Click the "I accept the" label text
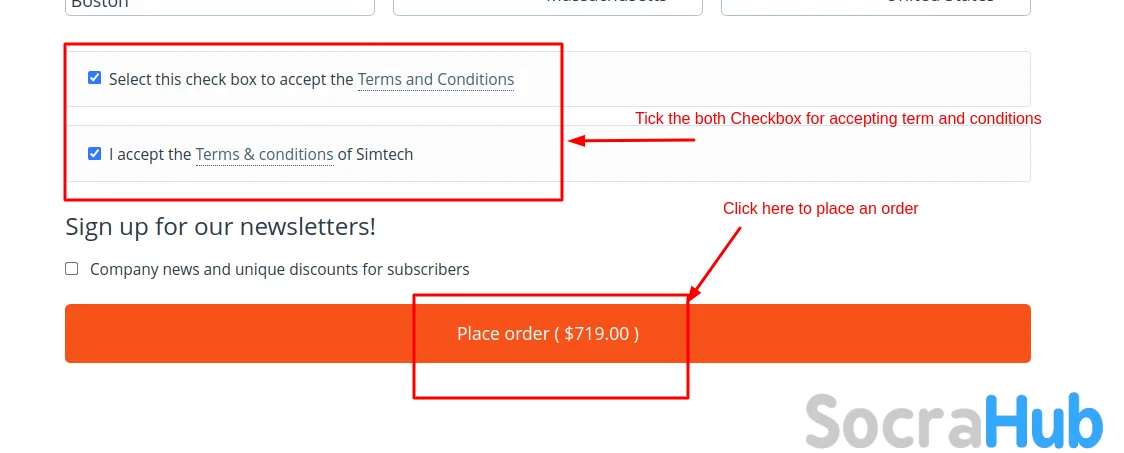The height and width of the screenshot is (453, 1124). tap(150, 155)
